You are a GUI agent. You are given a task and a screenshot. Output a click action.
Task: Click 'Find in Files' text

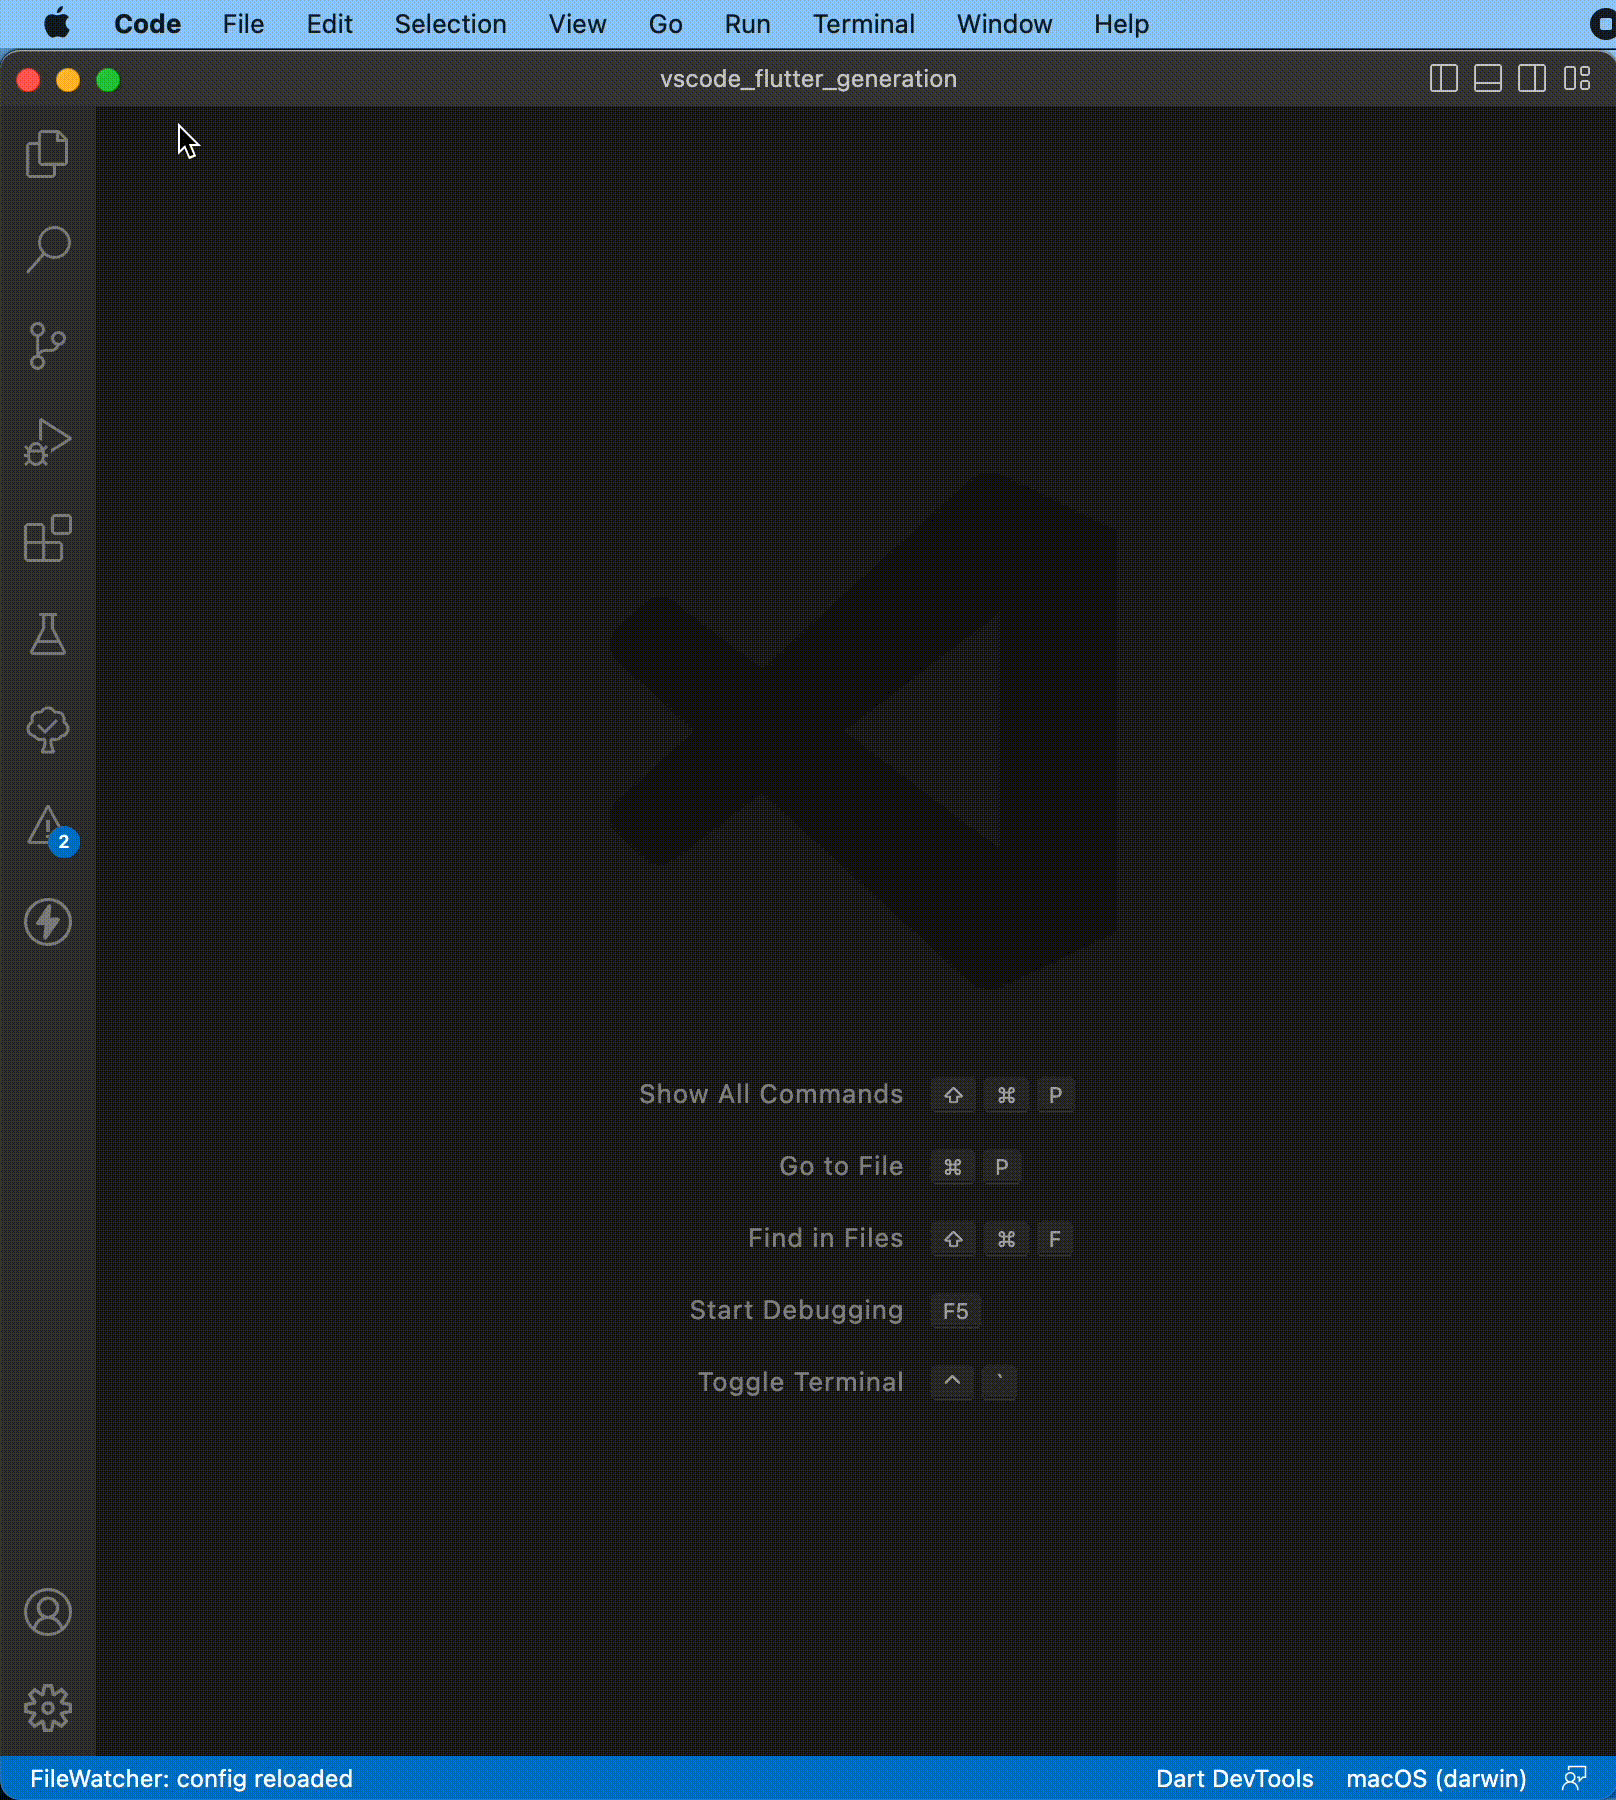click(x=826, y=1238)
